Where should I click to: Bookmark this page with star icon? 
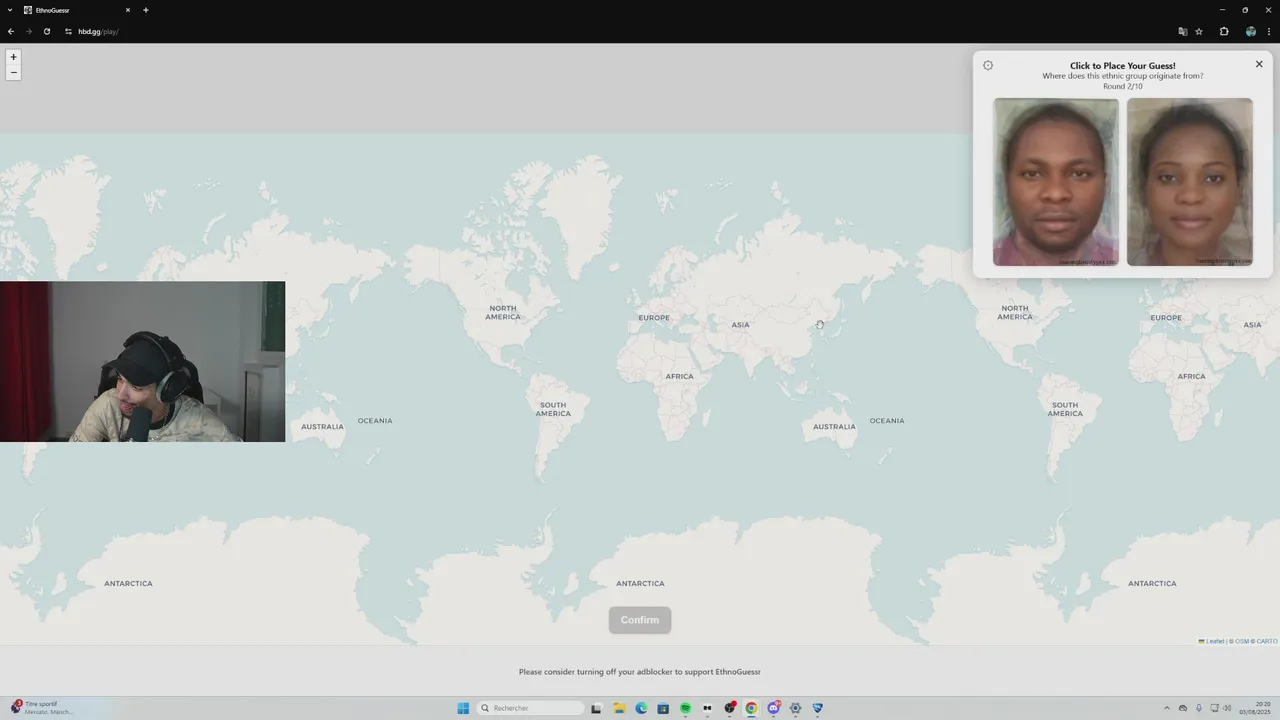(x=1199, y=31)
